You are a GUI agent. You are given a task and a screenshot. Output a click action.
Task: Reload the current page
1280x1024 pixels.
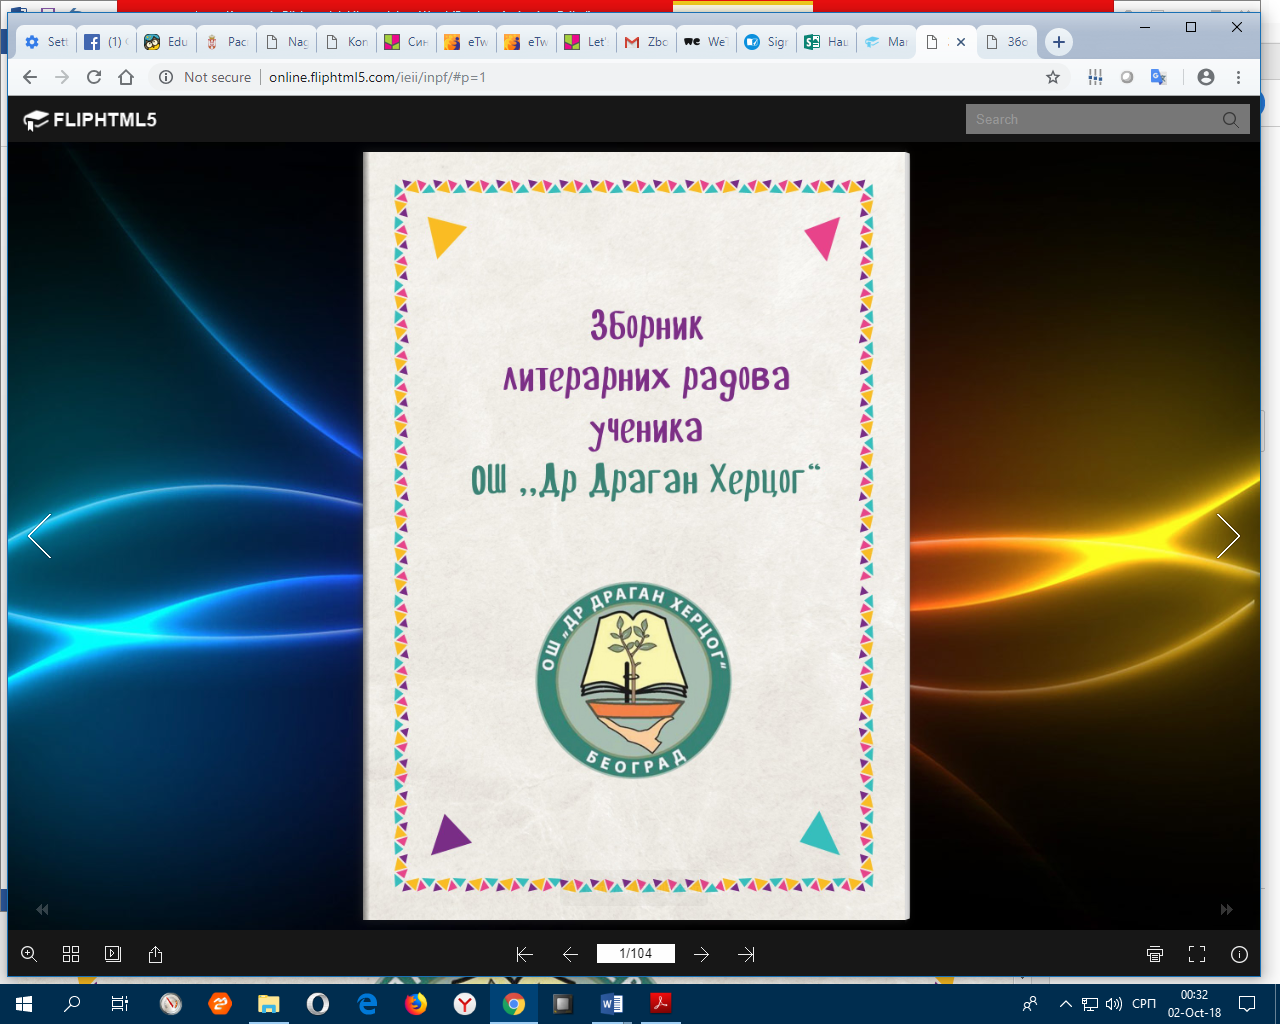click(94, 77)
